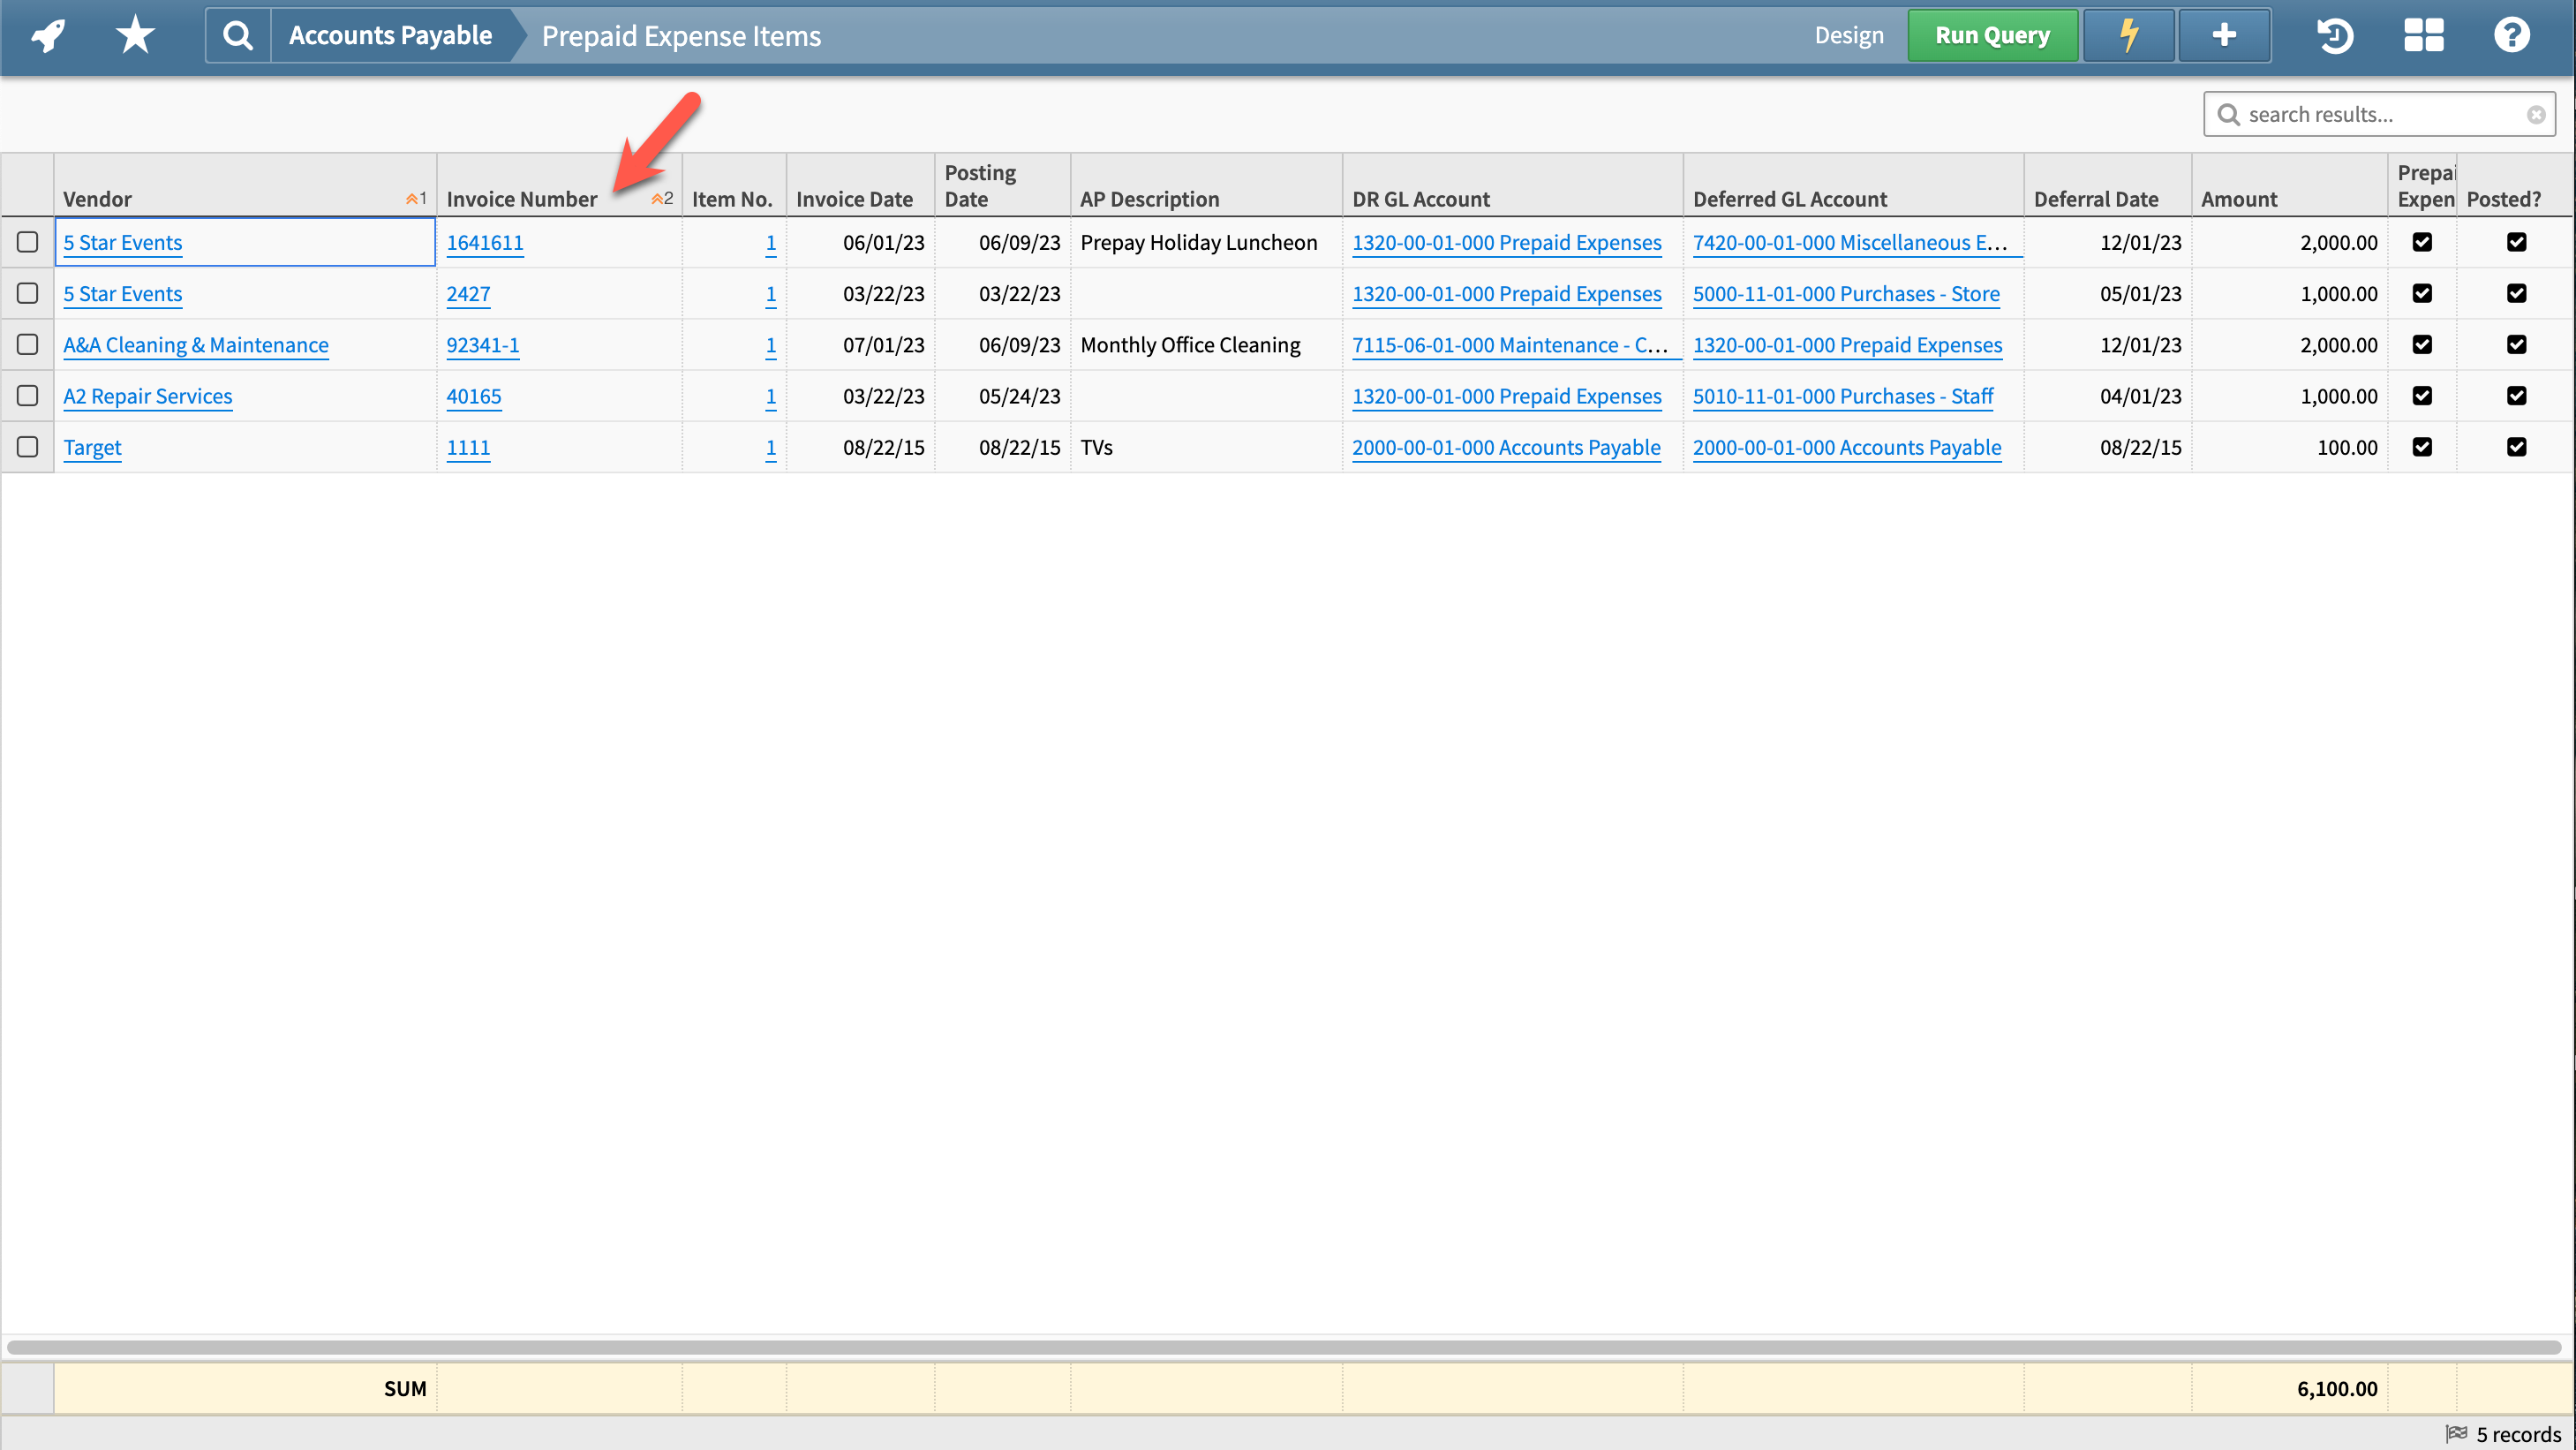Switch to Design mode
2576x1450 pixels.
click(1849, 34)
